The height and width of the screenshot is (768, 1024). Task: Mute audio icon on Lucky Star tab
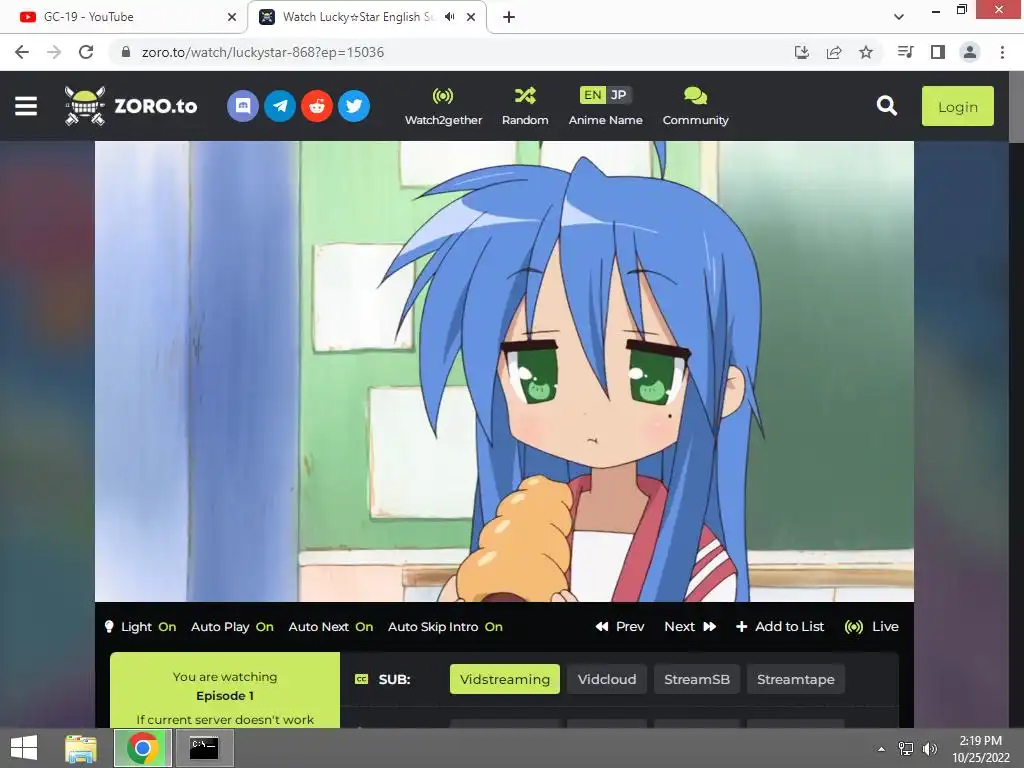click(449, 17)
